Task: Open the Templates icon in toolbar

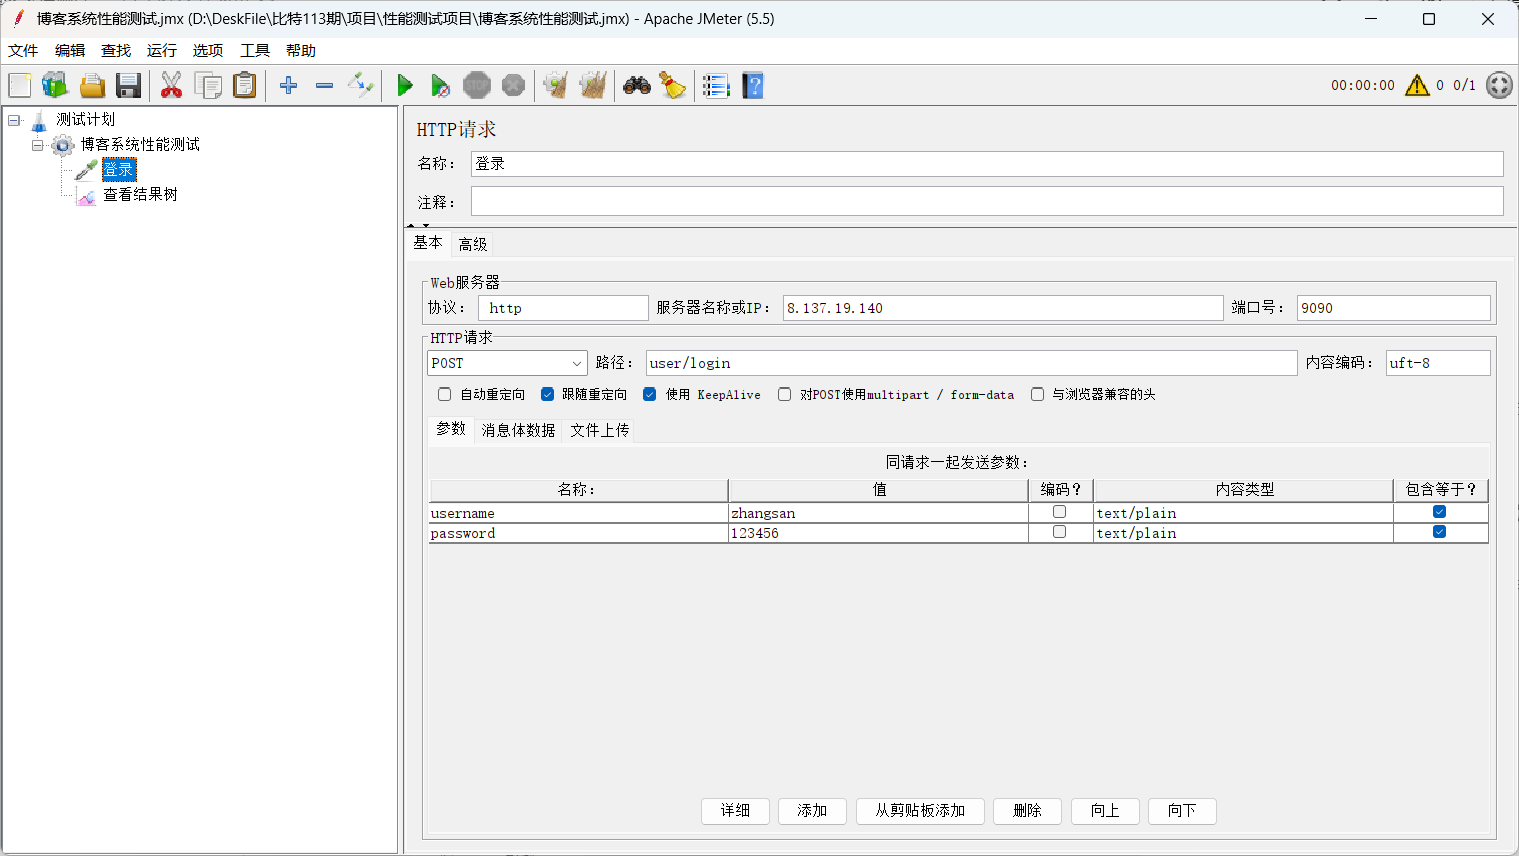Action: (x=55, y=86)
